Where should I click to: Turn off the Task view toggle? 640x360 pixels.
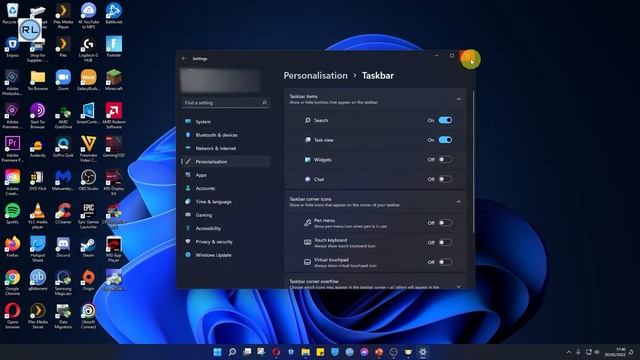tap(445, 140)
